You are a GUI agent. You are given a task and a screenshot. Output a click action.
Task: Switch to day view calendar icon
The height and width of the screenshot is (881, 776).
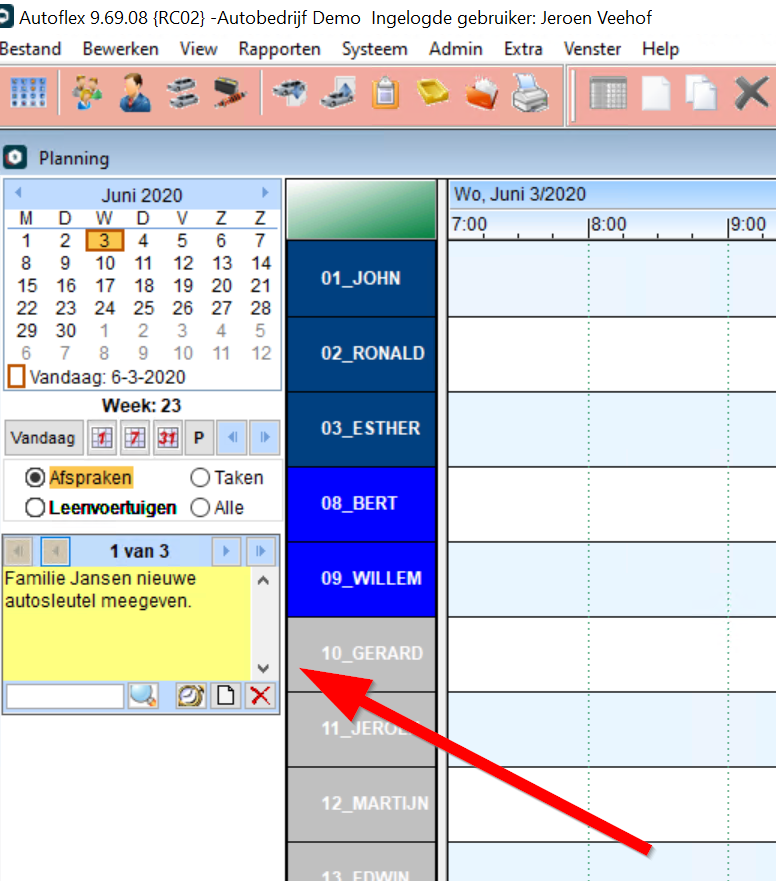(x=102, y=437)
